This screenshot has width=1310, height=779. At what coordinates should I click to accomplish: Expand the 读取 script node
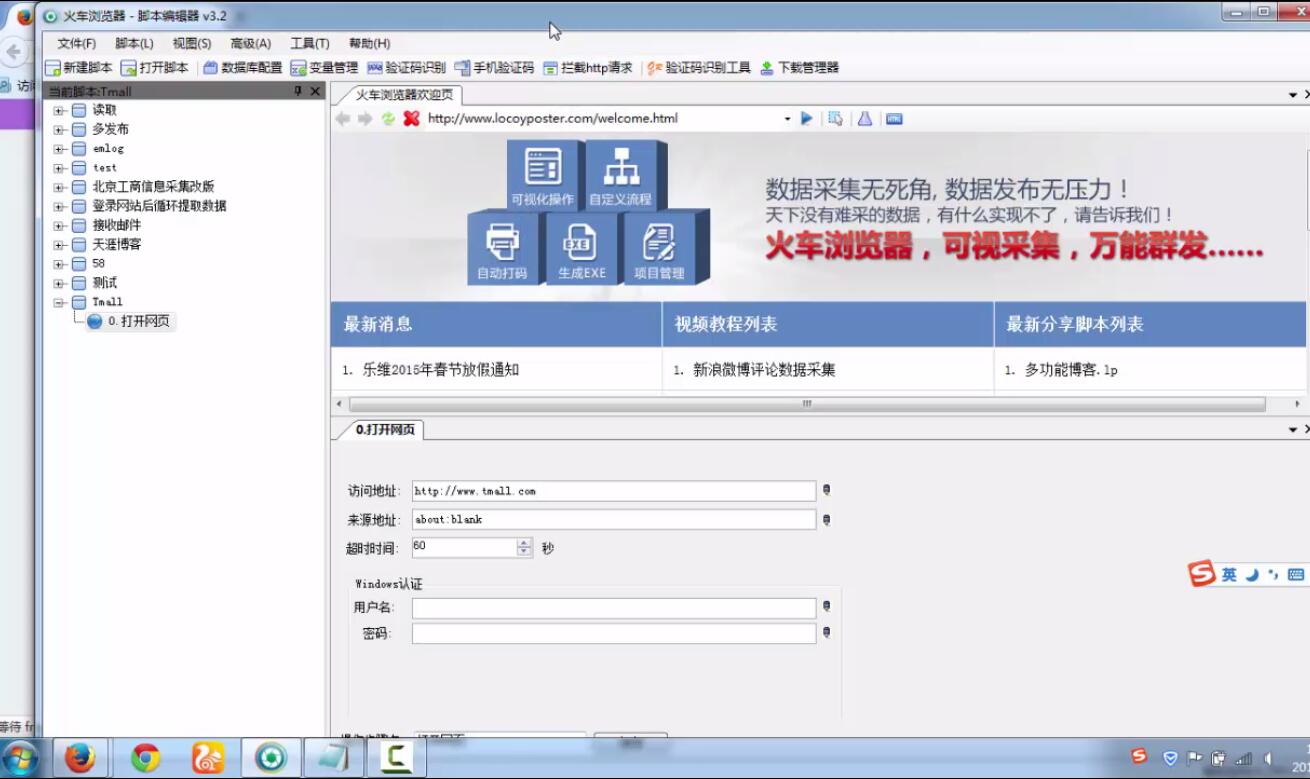pyautogui.click(x=59, y=111)
